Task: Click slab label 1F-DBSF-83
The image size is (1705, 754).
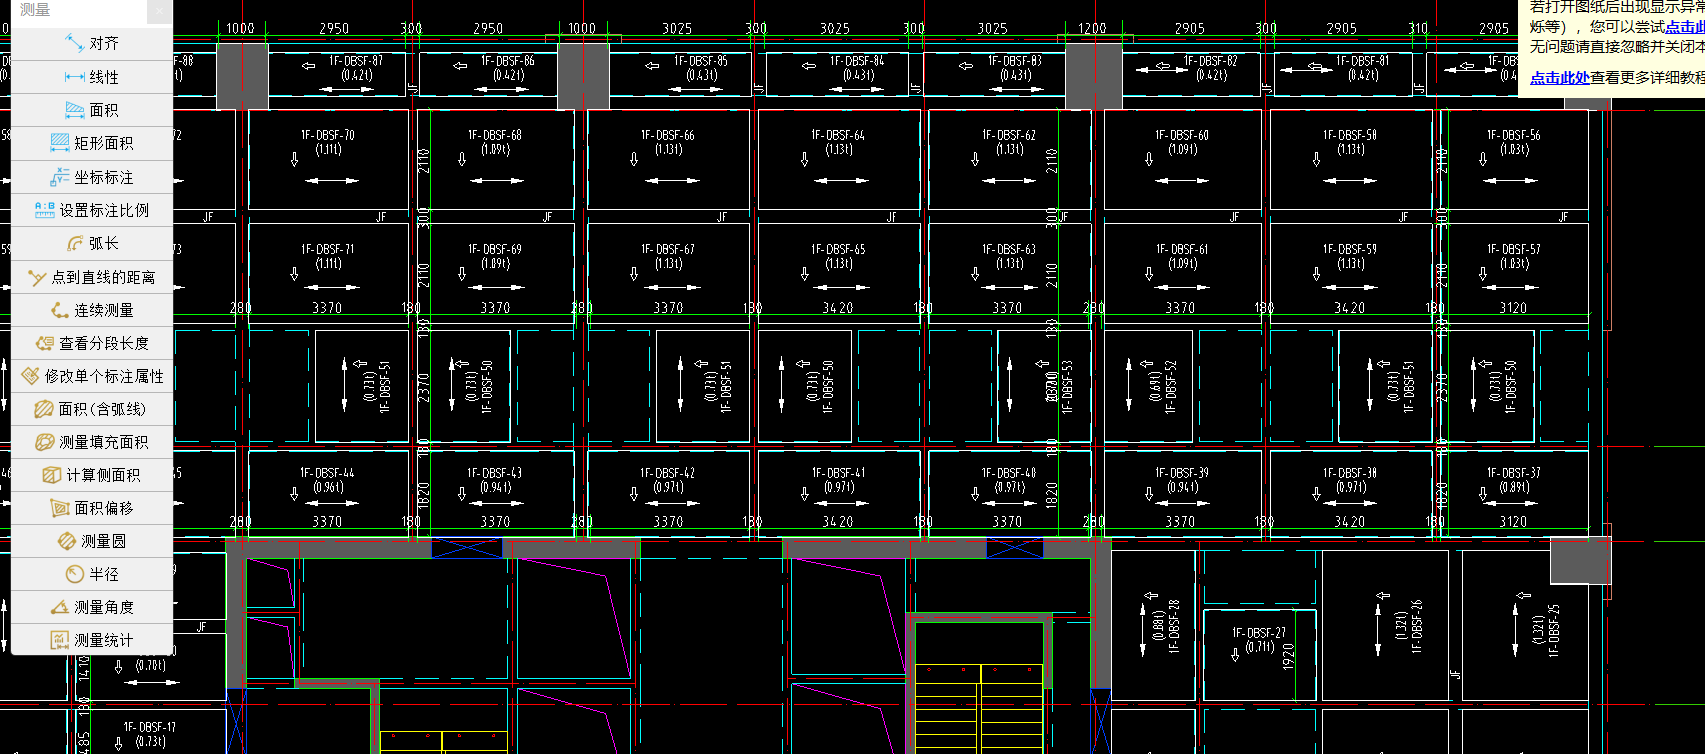Action: [1015, 61]
